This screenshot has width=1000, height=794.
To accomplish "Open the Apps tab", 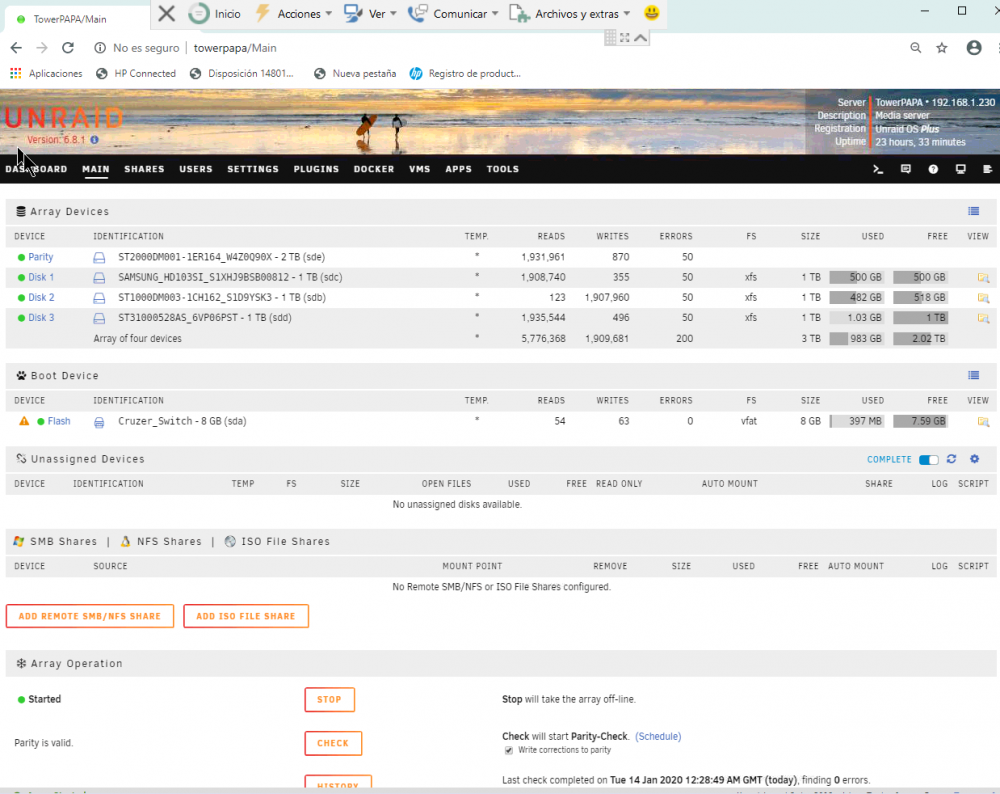I will coord(459,169).
